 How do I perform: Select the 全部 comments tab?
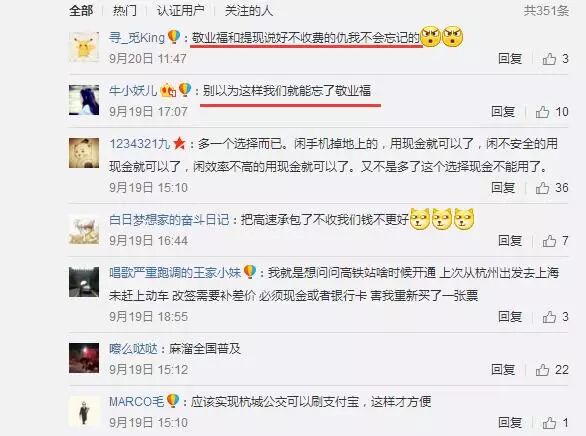81,11
